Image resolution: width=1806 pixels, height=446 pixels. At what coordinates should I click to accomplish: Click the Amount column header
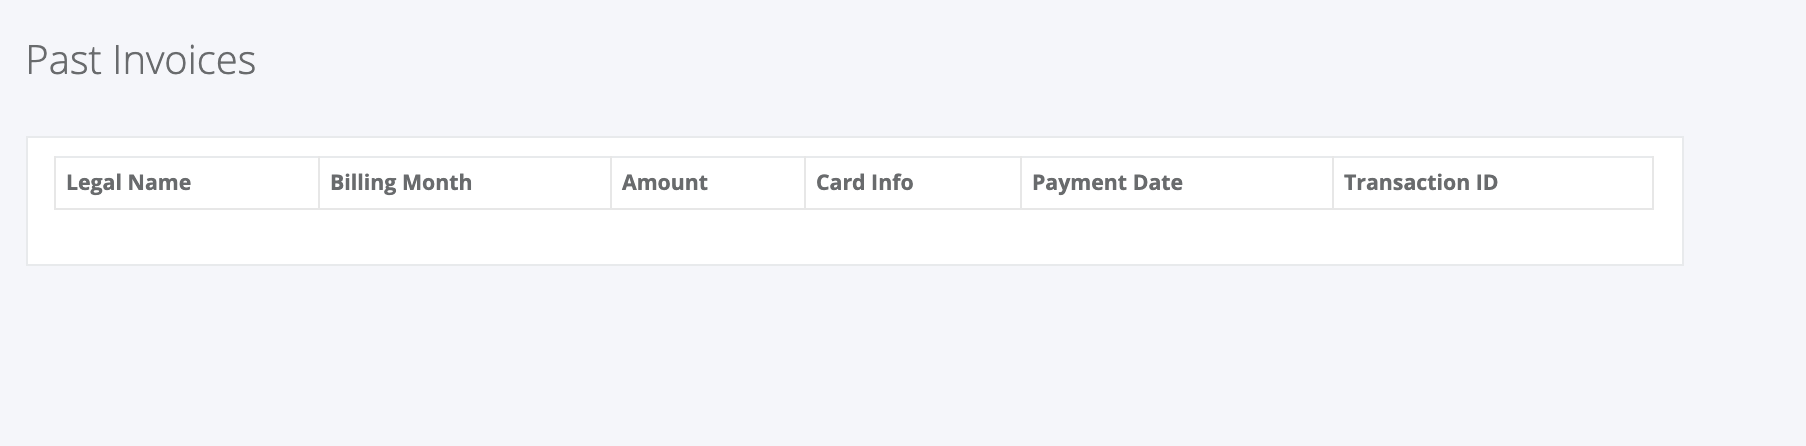coord(708,183)
